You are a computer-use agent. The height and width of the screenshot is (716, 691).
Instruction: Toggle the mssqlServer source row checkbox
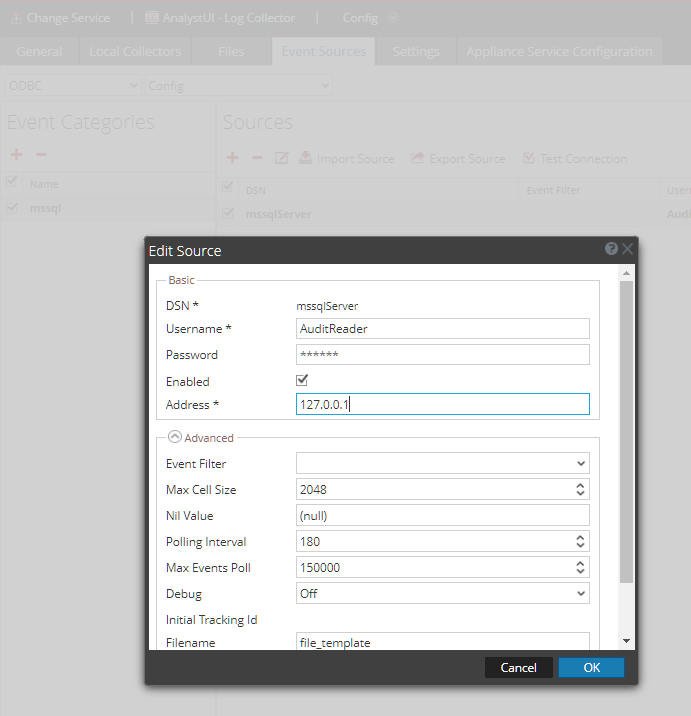[x=228, y=213]
